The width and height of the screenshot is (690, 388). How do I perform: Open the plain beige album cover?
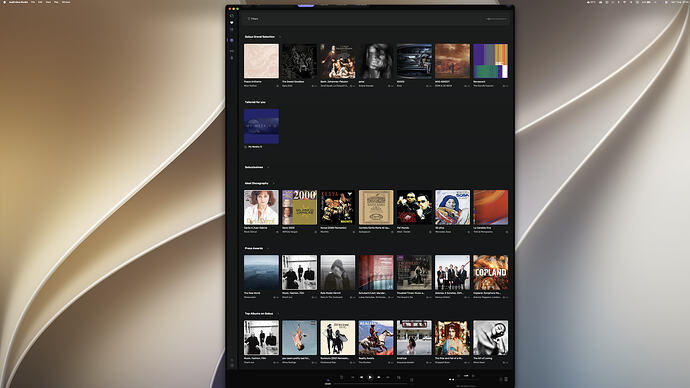point(261,61)
